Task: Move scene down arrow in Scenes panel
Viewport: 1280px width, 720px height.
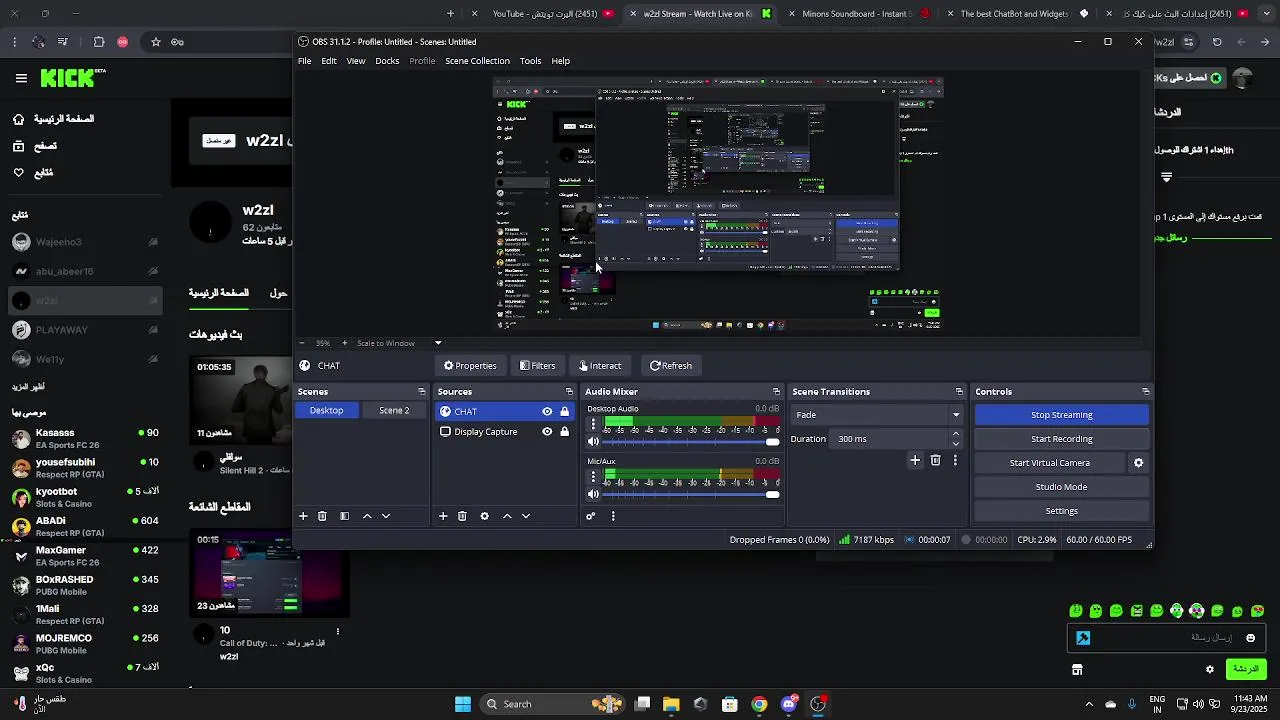Action: pos(386,516)
